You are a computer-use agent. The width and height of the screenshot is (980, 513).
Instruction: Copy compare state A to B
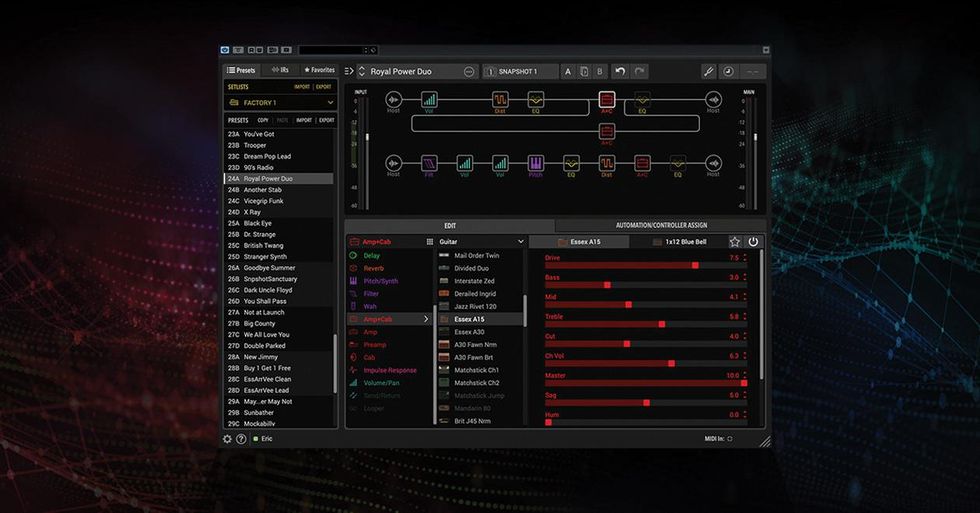pyautogui.click(x=584, y=71)
